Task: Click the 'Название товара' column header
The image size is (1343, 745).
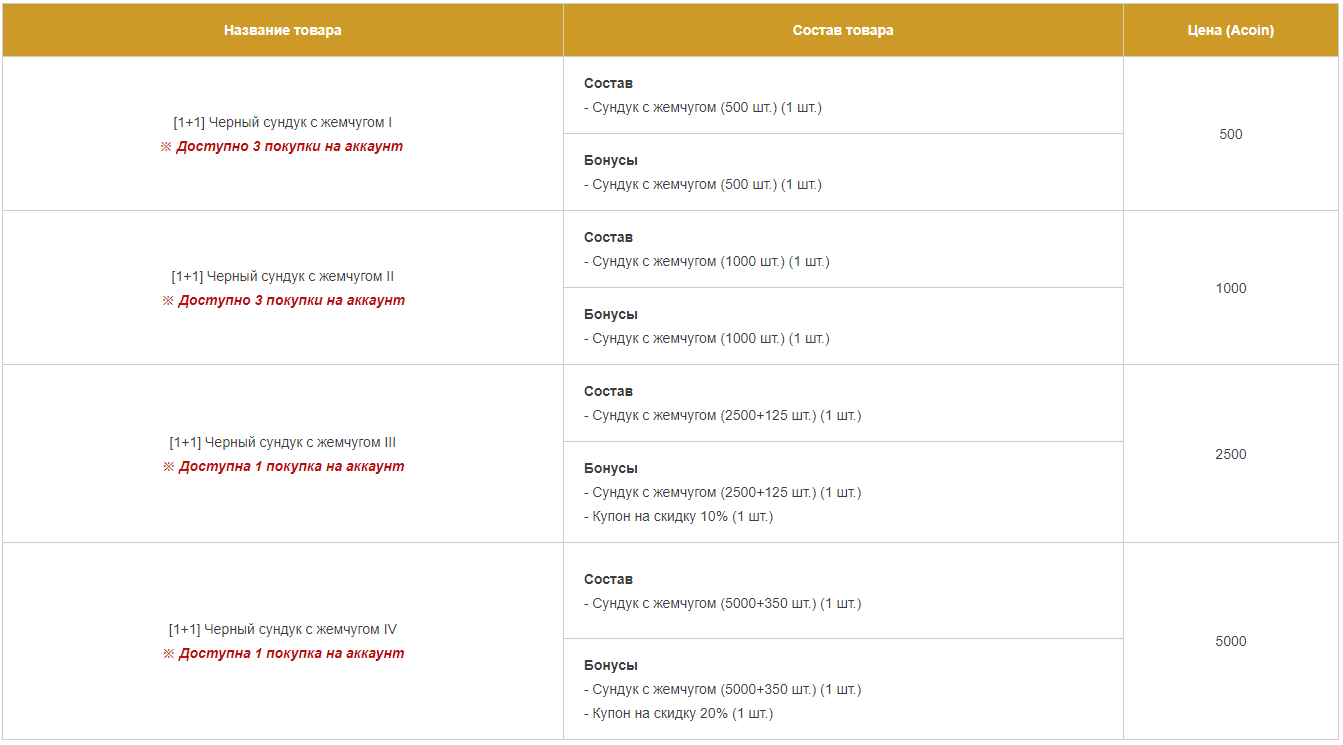Action: (283, 30)
